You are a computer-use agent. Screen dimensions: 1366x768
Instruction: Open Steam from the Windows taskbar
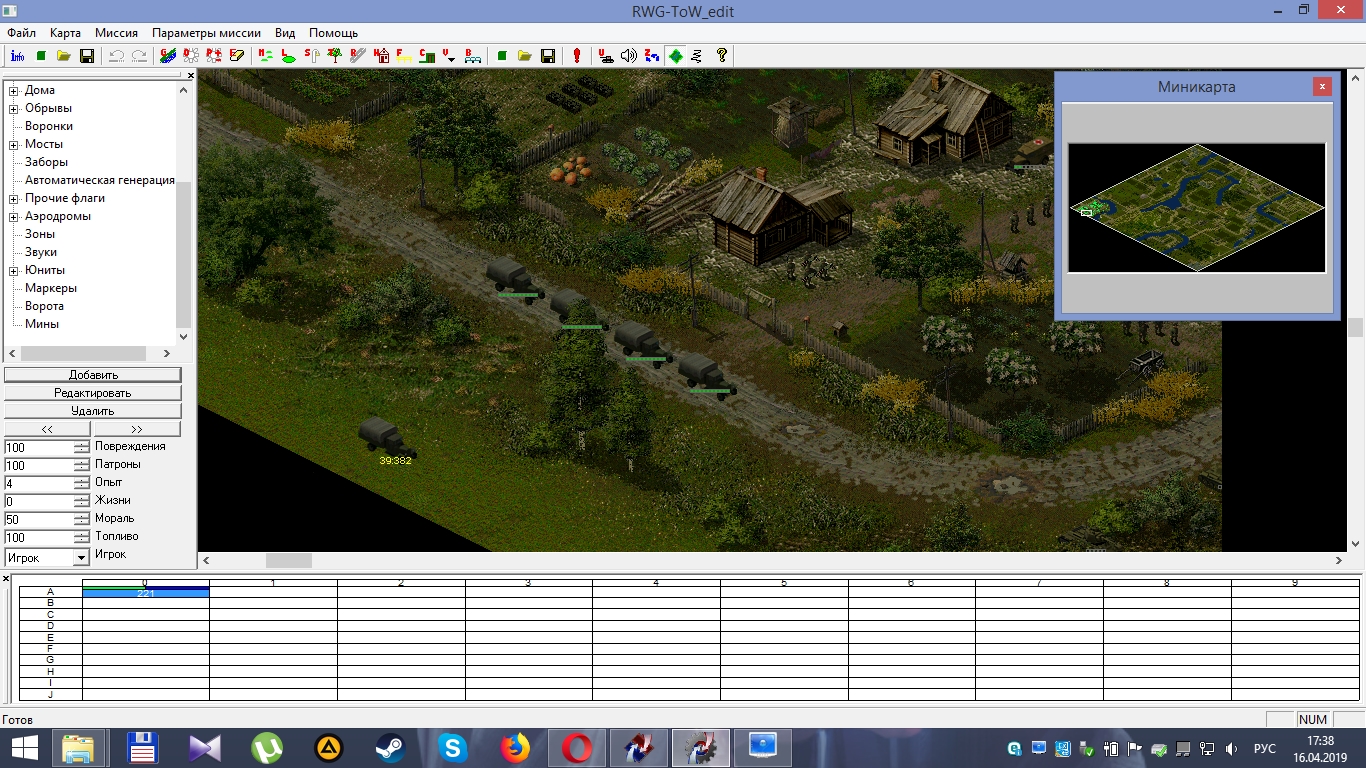click(x=390, y=748)
